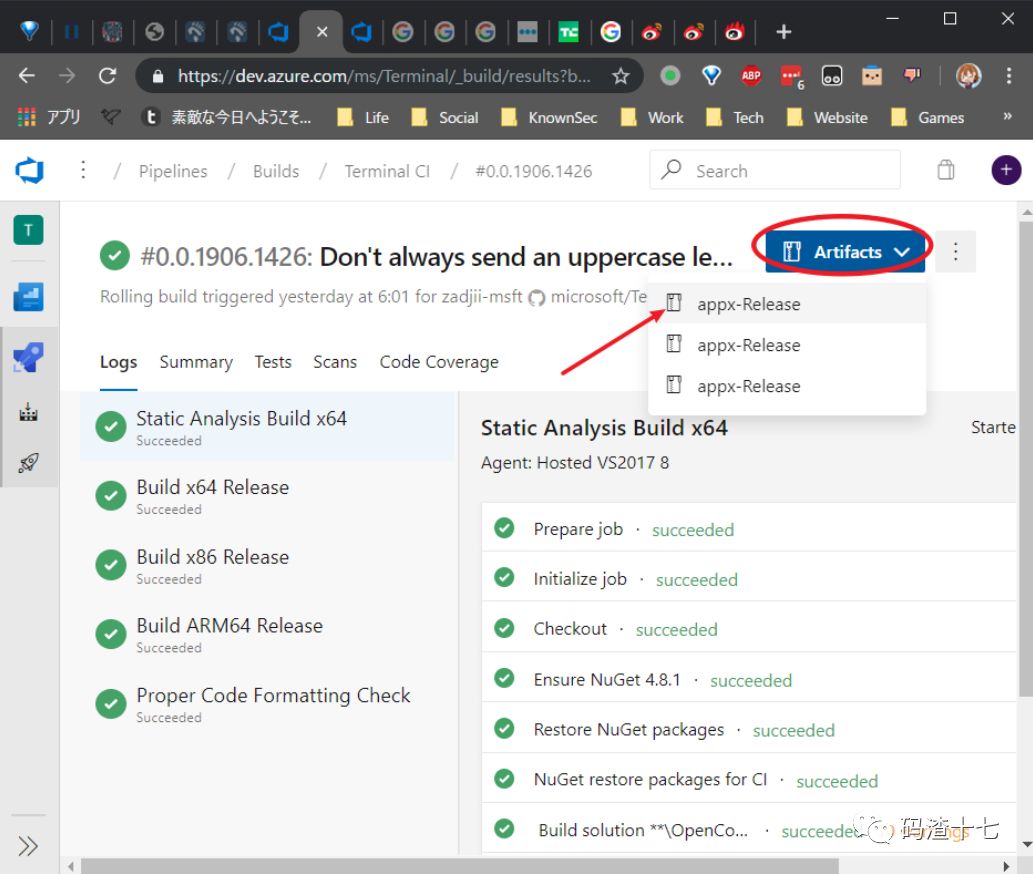This screenshot has width=1033, height=874.
Task: Open Releases rocket outline icon
Action: 28,462
